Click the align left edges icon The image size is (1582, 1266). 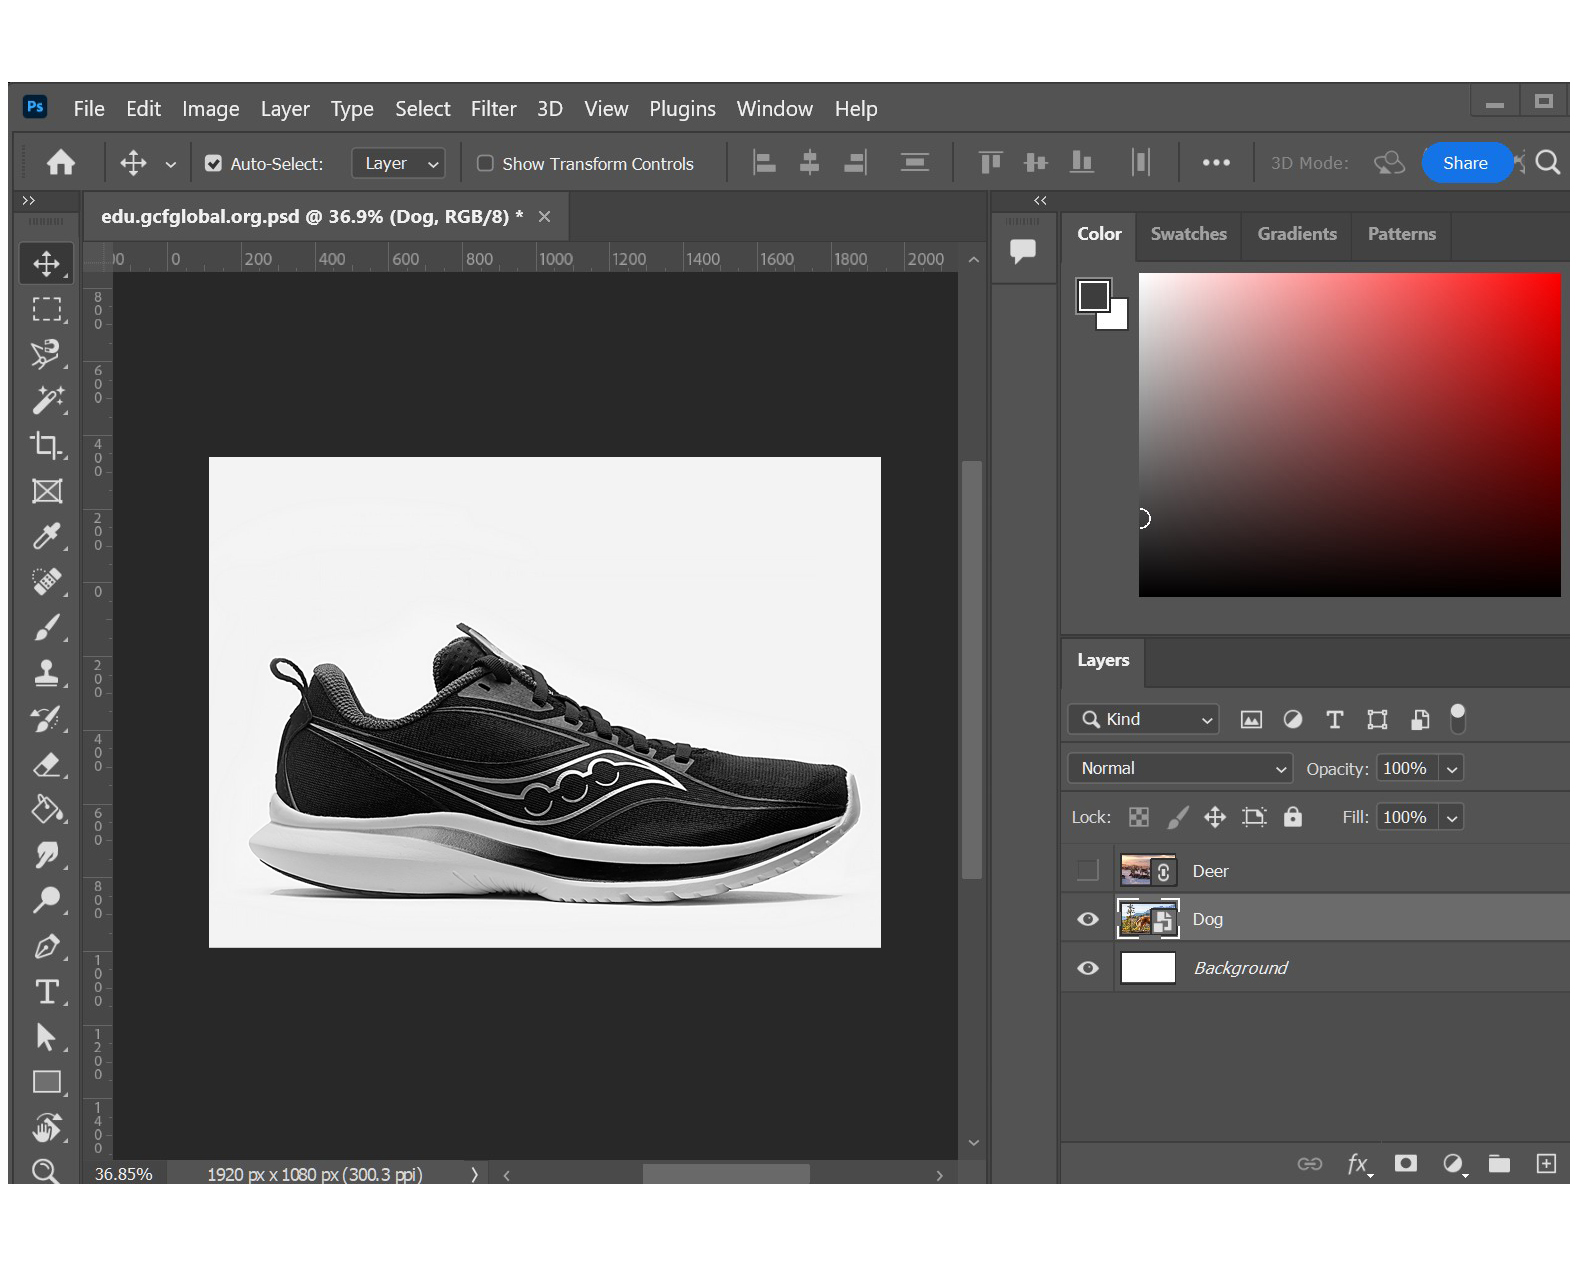coord(765,162)
